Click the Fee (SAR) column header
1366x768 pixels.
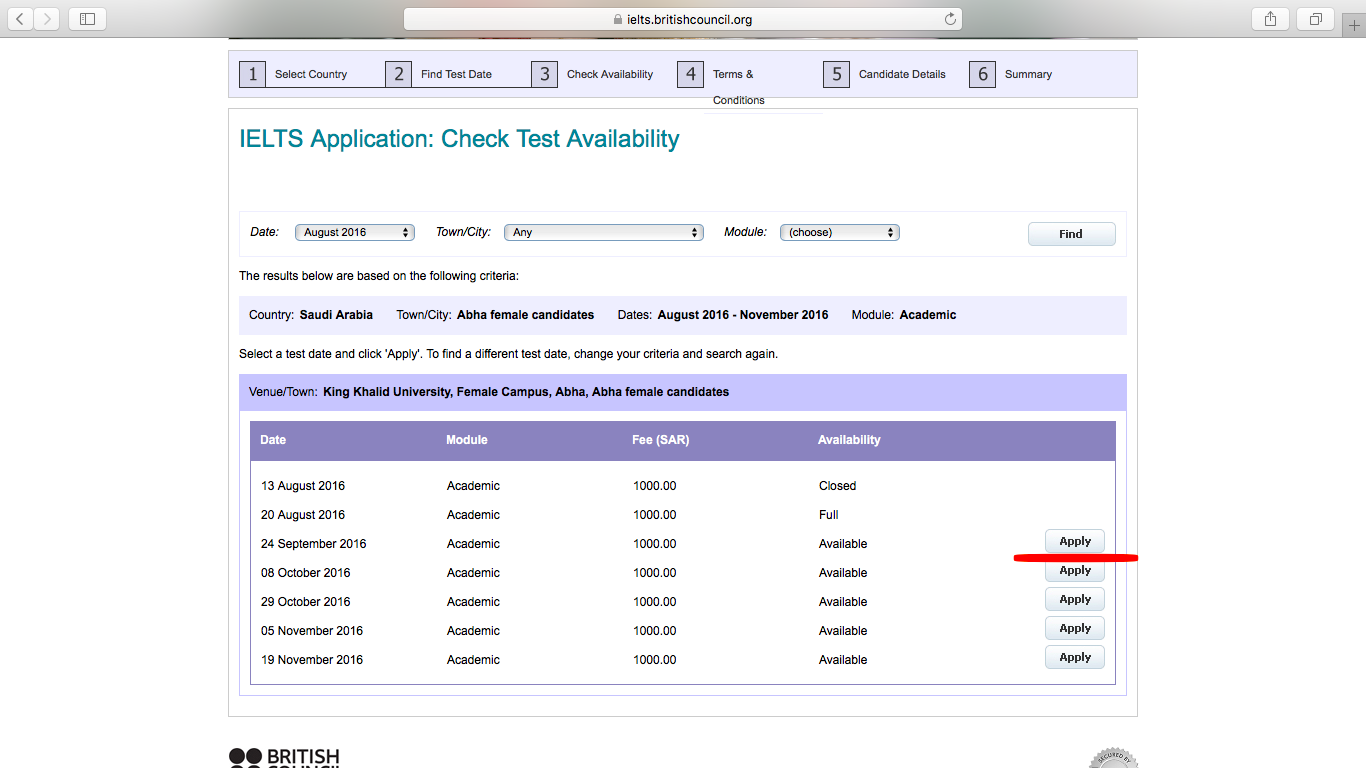[x=661, y=440]
